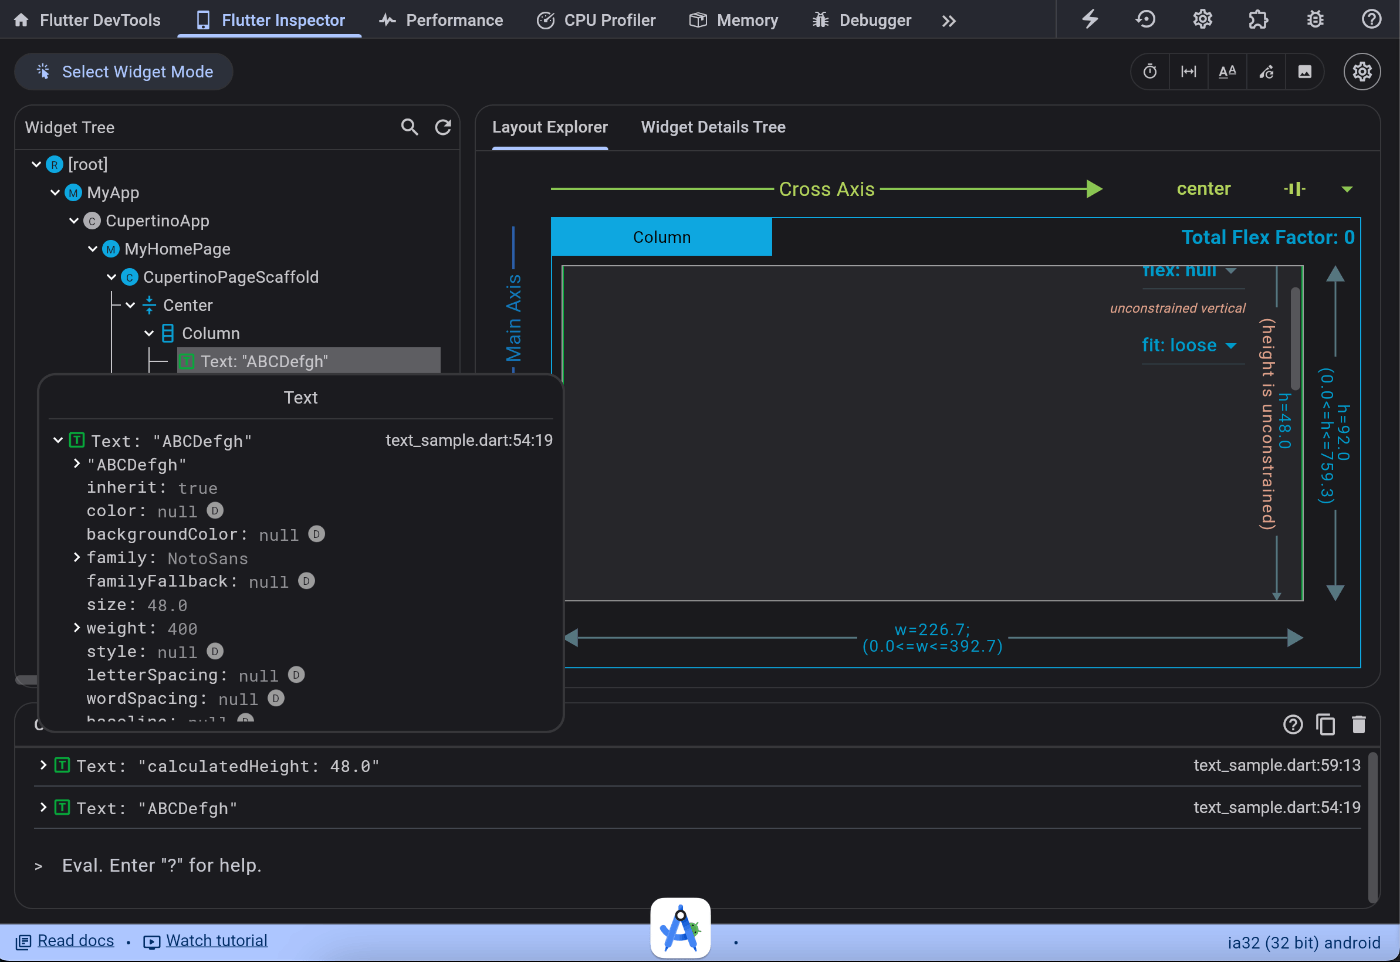Open the Memory tab
The height and width of the screenshot is (962, 1400).
click(x=733, y=20)
